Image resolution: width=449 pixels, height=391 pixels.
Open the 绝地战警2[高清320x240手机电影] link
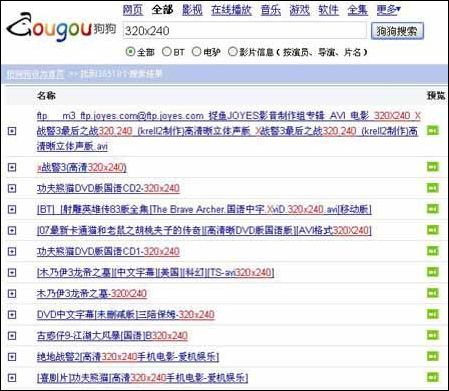128,357
